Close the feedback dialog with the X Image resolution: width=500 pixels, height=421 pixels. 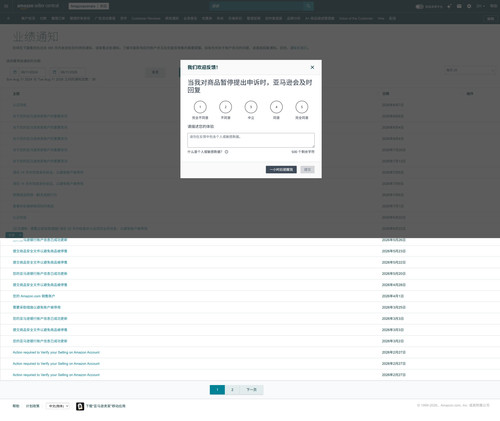tap(312, 67)
